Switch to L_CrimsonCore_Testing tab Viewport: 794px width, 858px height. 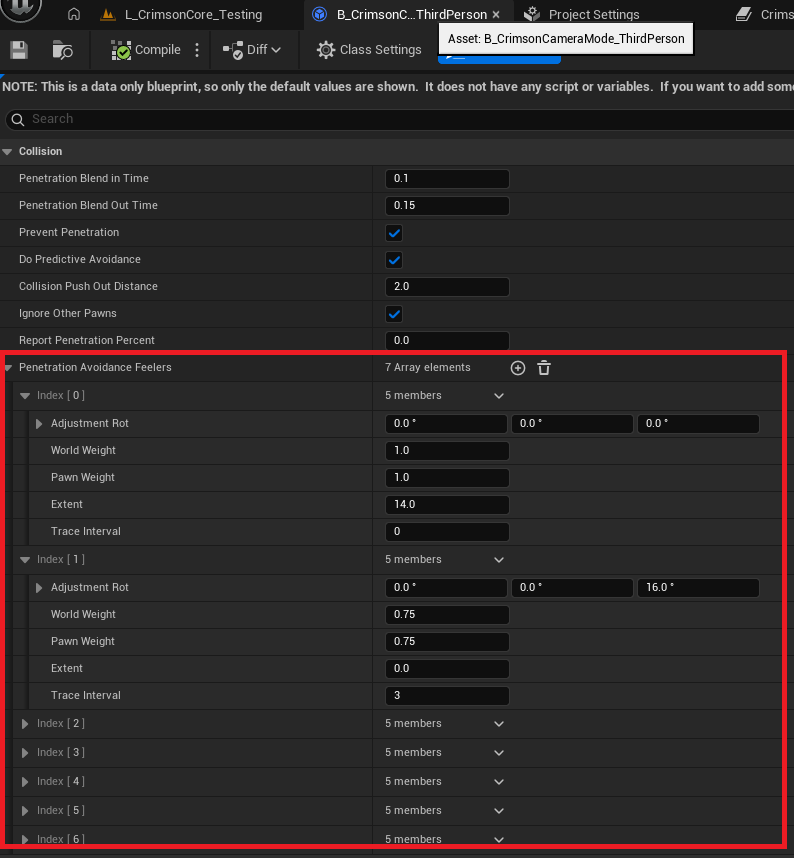click(182, 14)
